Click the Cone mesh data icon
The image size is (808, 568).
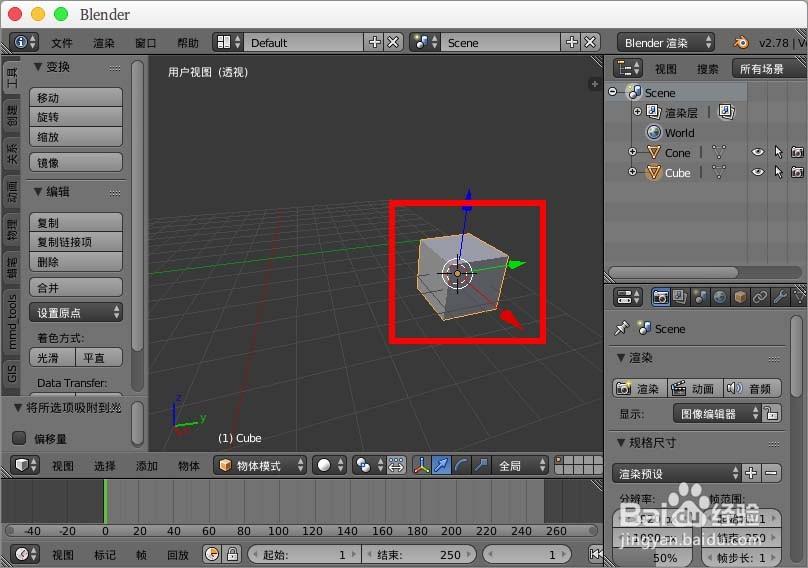click(x=718, y=153)
